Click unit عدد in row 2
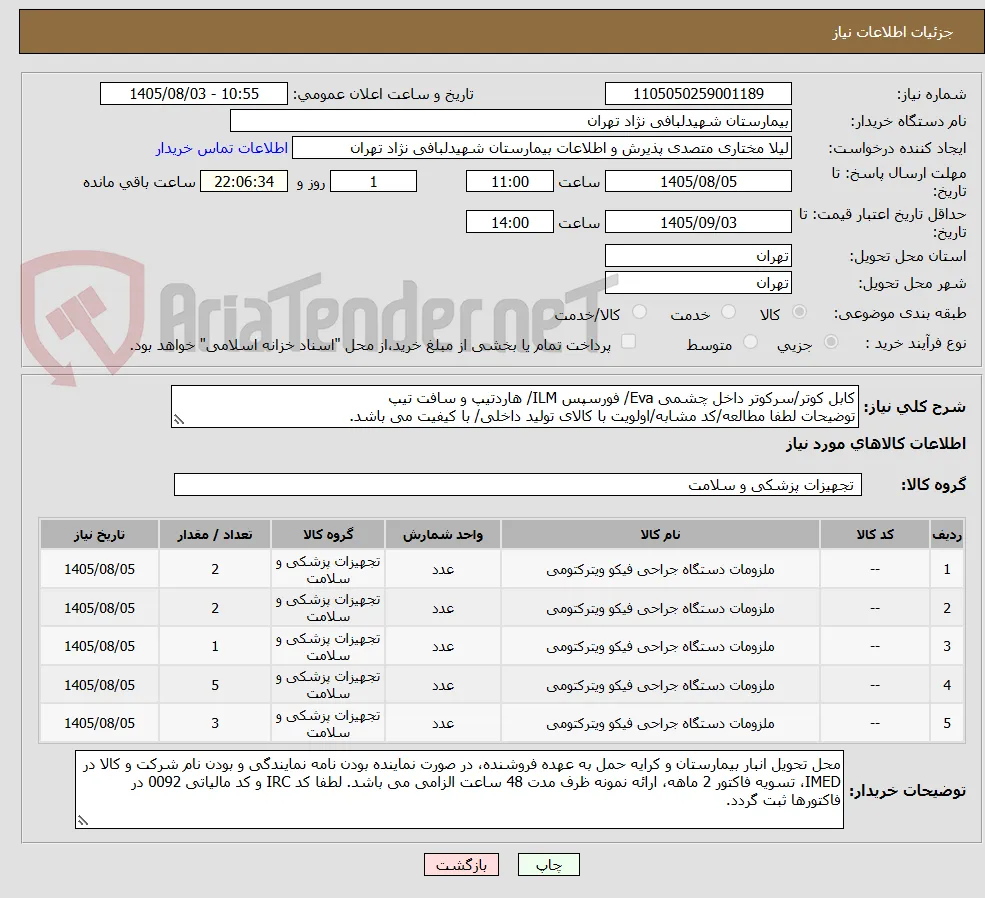985x898 pixels. (443, 608)
